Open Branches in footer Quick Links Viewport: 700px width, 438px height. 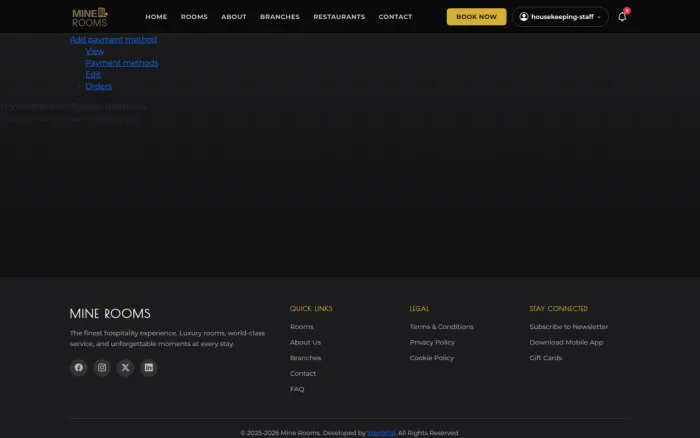tap(305, 358)
